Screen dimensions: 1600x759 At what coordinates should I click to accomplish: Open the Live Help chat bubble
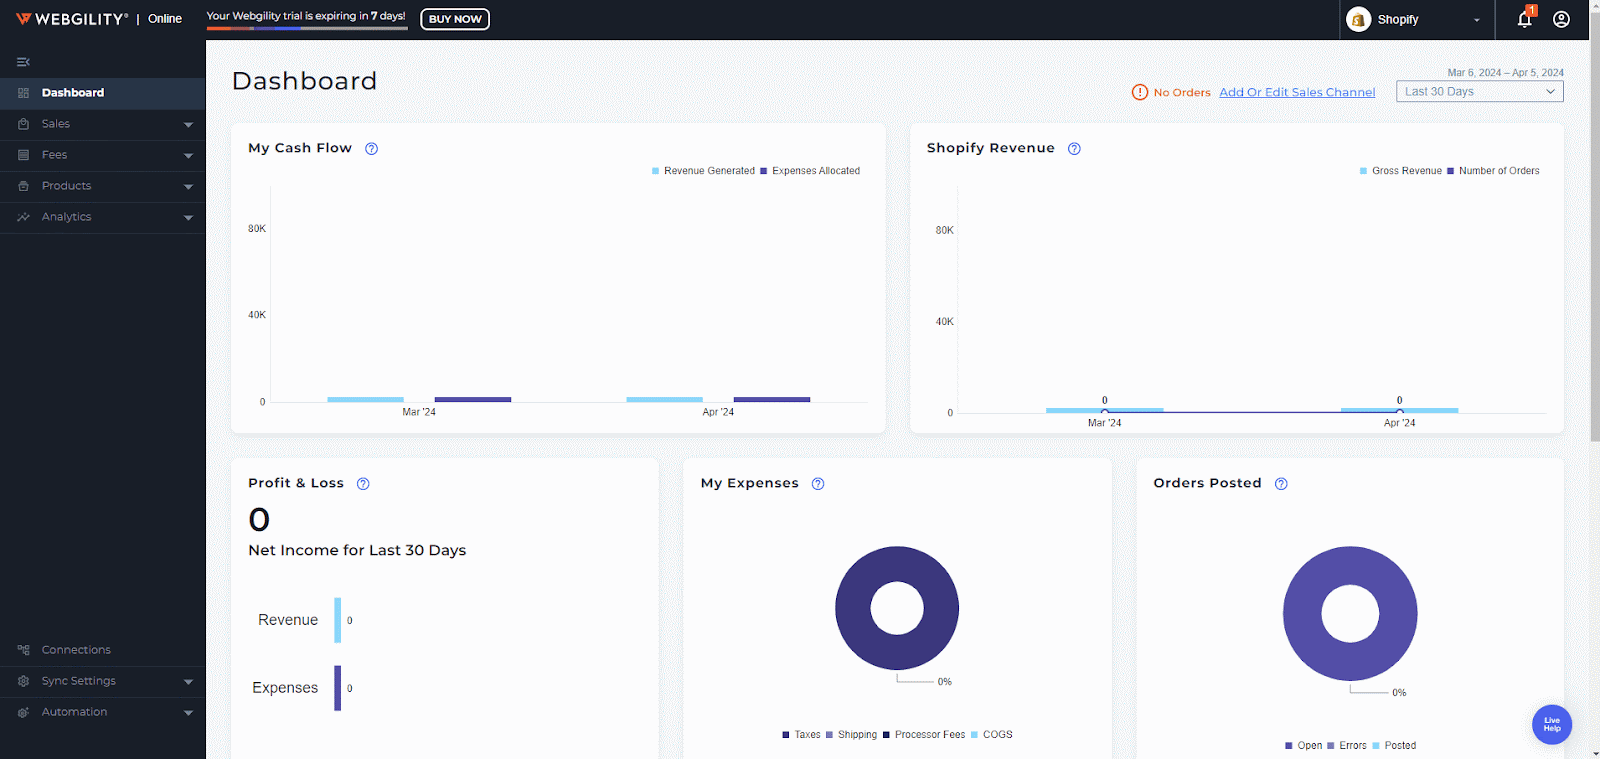tap(1551, 724)
